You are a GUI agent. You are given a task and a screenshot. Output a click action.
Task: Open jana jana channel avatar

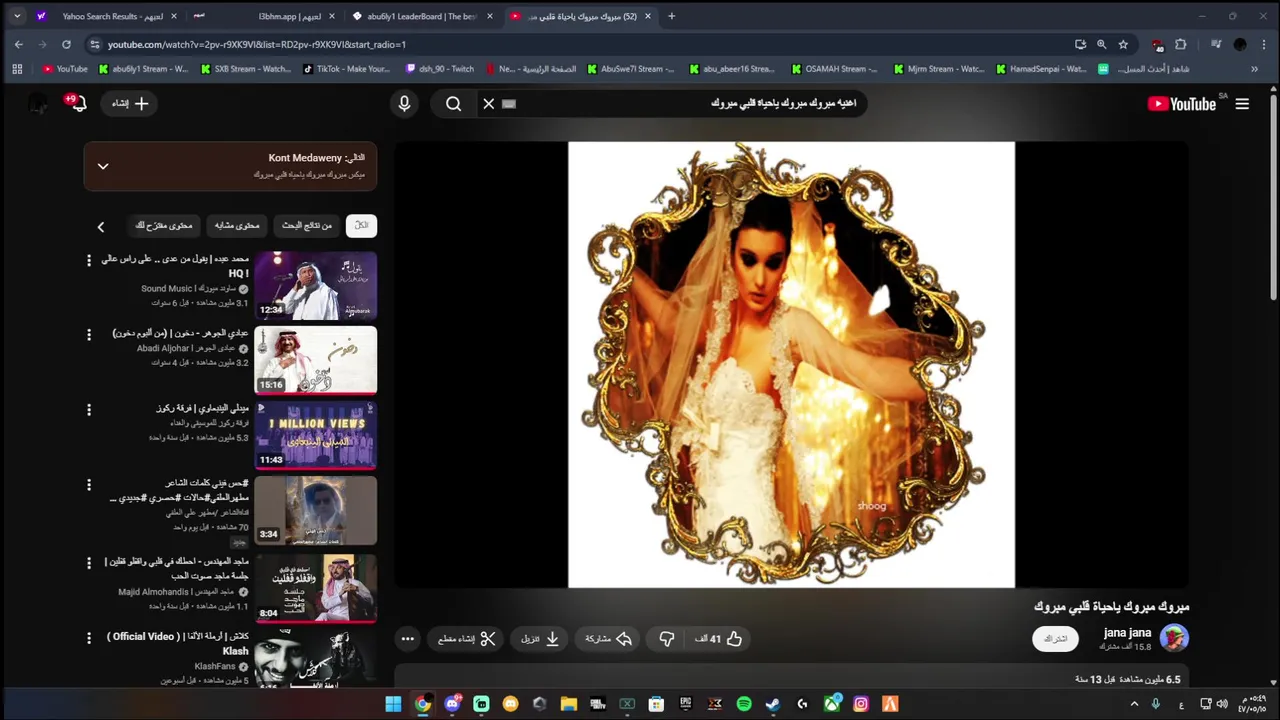pos(1174,638)
